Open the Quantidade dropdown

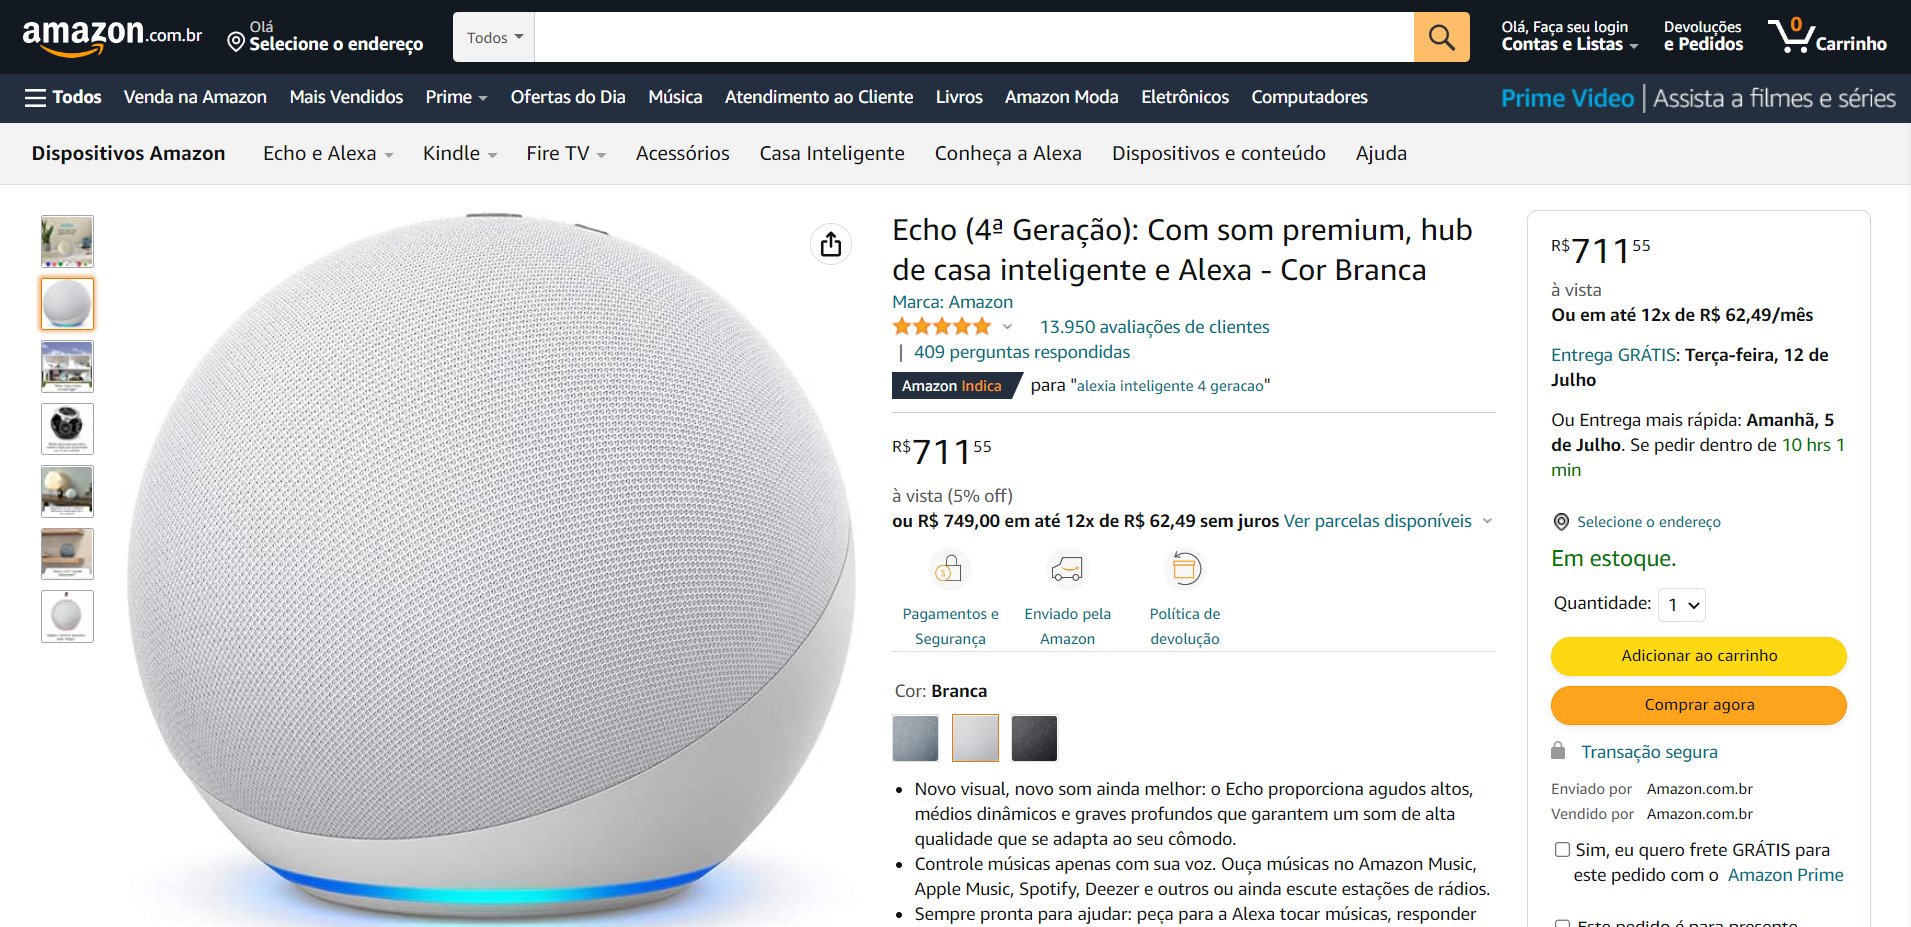coord(1682,604)
